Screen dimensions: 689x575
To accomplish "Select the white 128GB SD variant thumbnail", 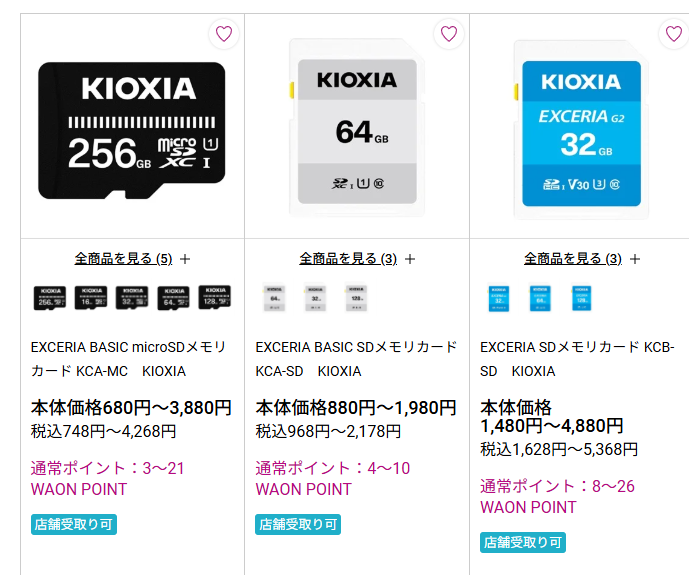I will coord(357,297).
